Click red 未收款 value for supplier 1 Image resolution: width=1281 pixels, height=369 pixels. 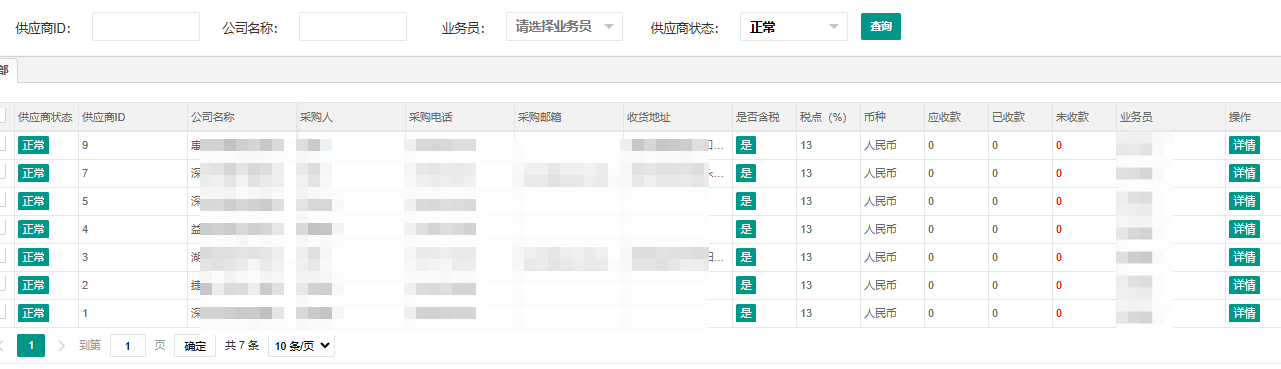(x=1059, y=313)
